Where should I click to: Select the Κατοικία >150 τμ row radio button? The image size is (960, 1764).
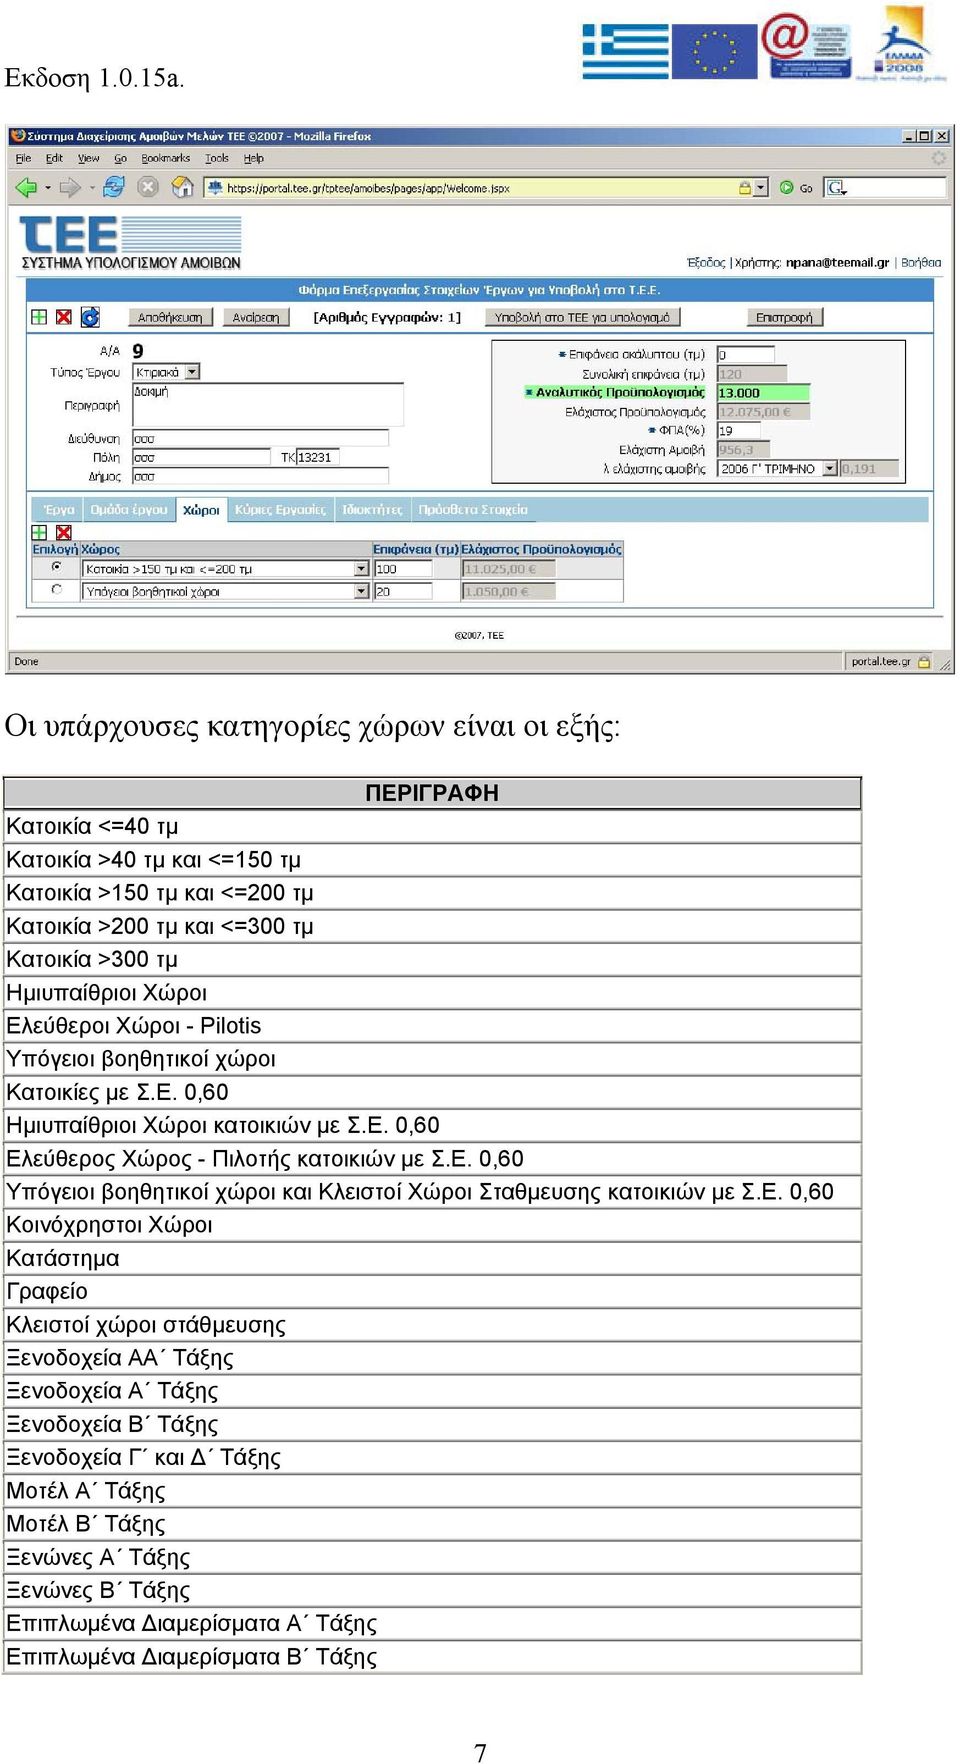click(x=57, y=567)
